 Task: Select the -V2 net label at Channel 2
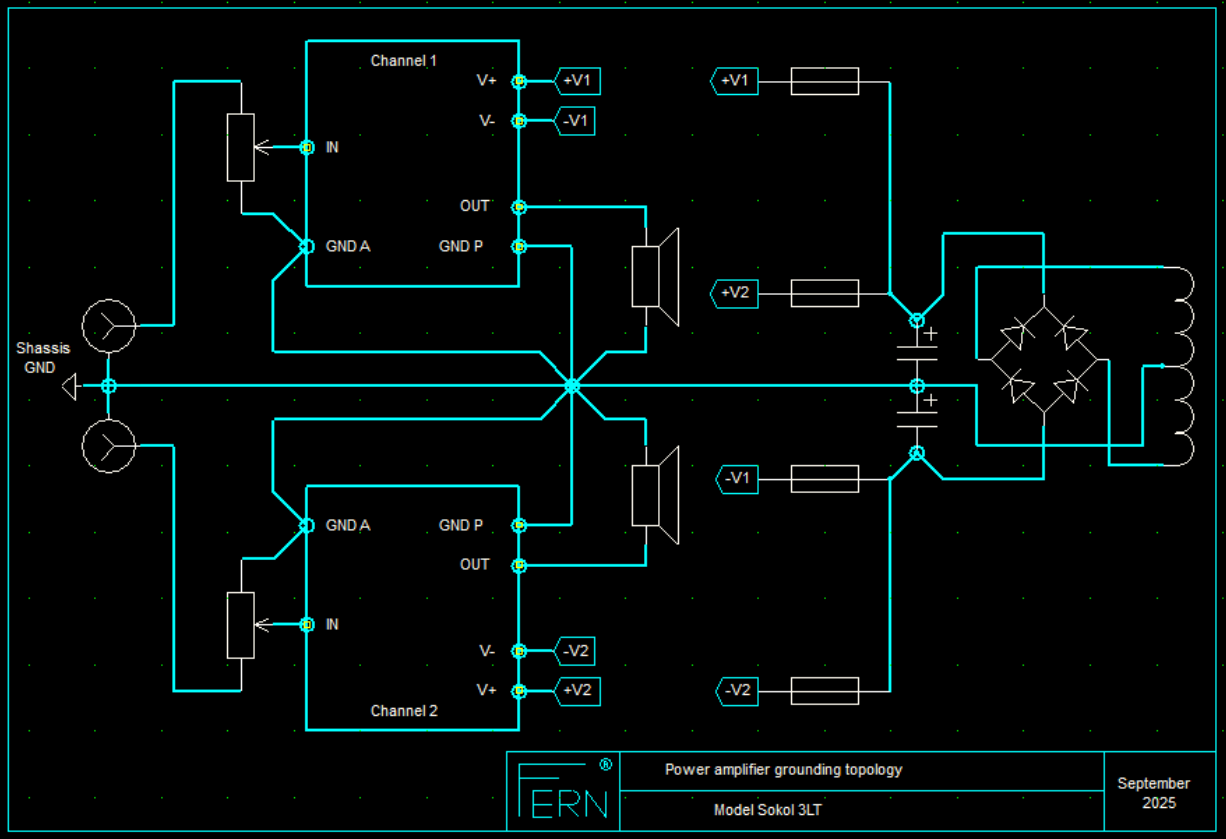(x=577, y=651)
